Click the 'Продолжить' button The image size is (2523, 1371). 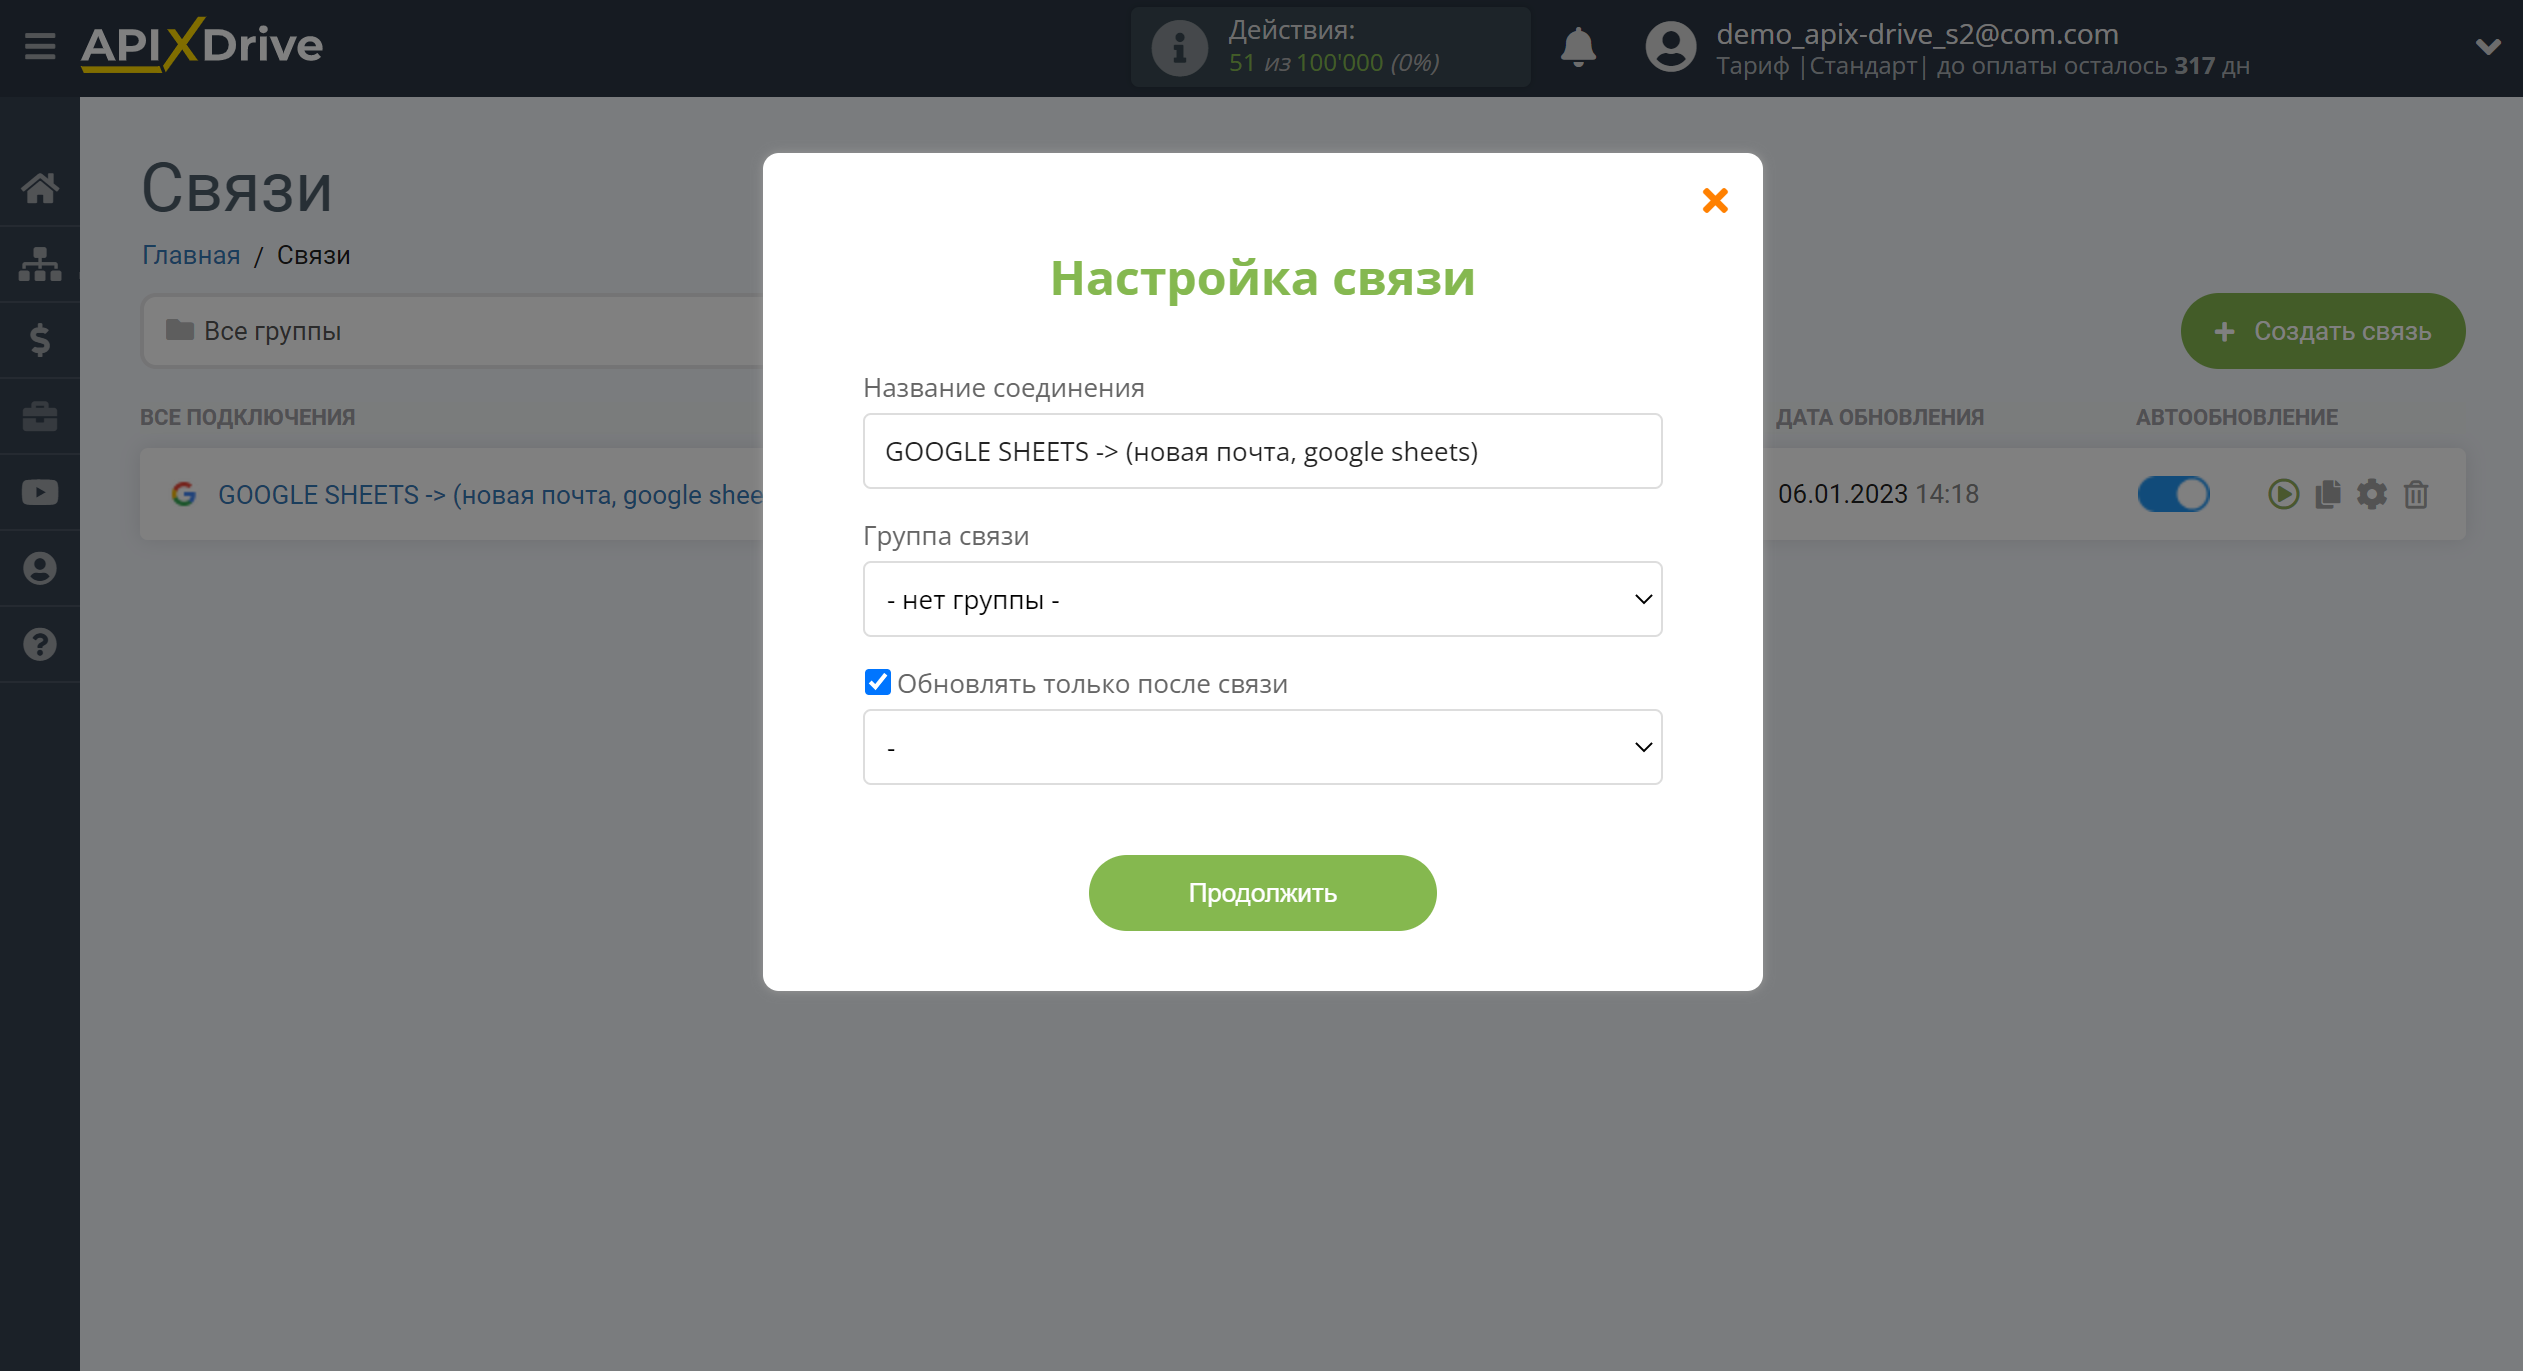(1262, 893)
